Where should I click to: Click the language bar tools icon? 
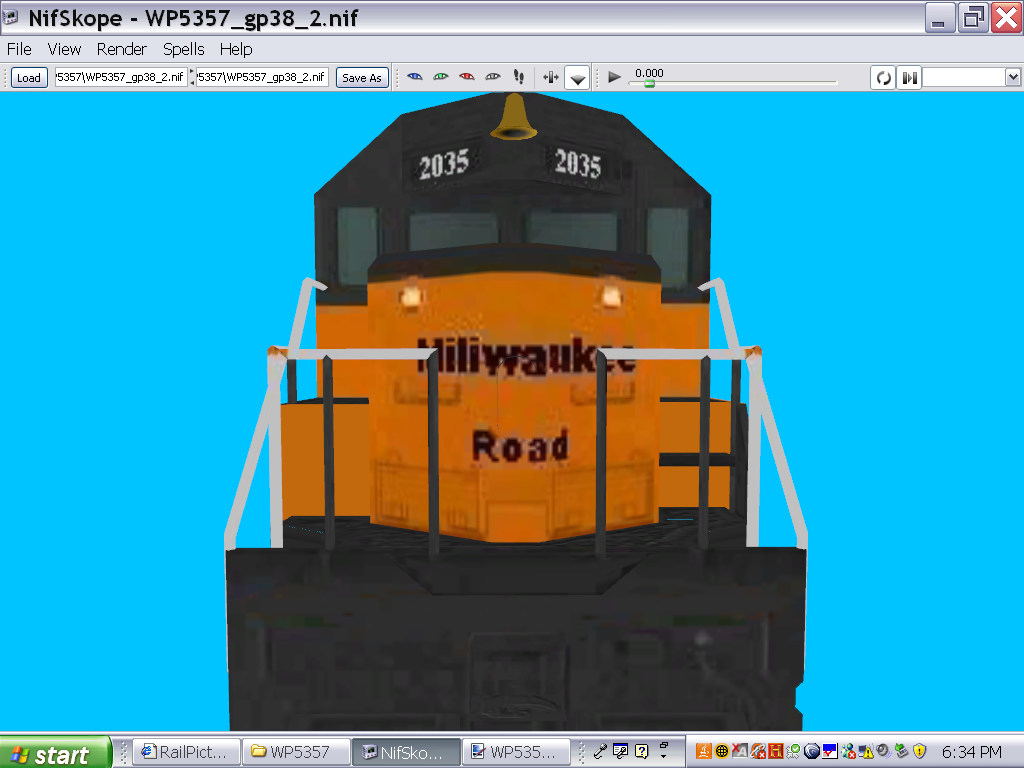click(x=620, y=752)
